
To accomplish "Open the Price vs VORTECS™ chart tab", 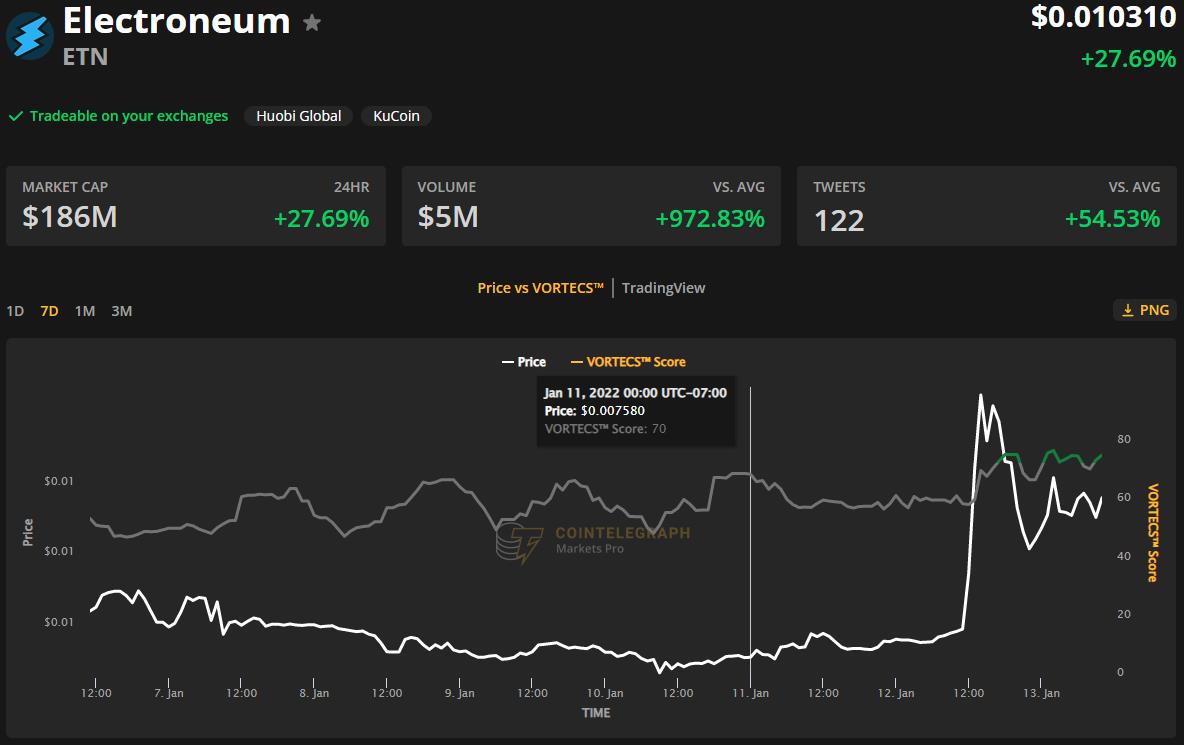I will pos(541,288).
